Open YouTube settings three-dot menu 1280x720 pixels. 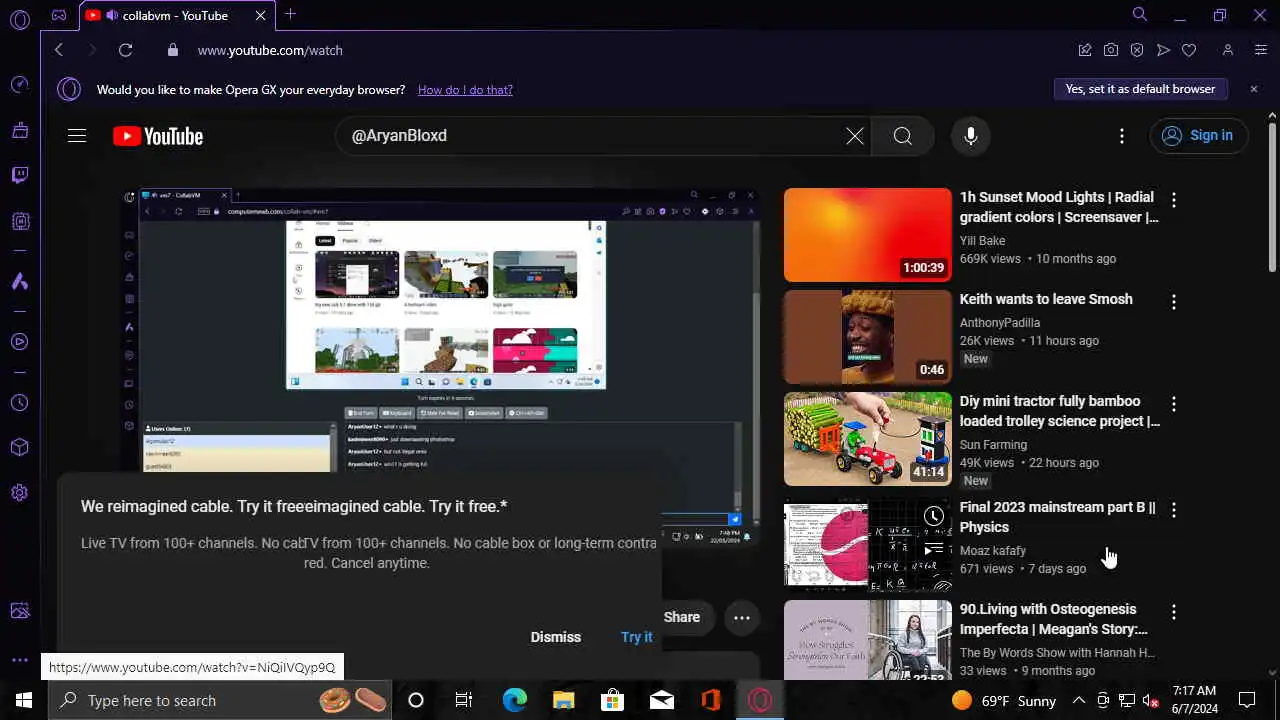(x=1122, y=136)
